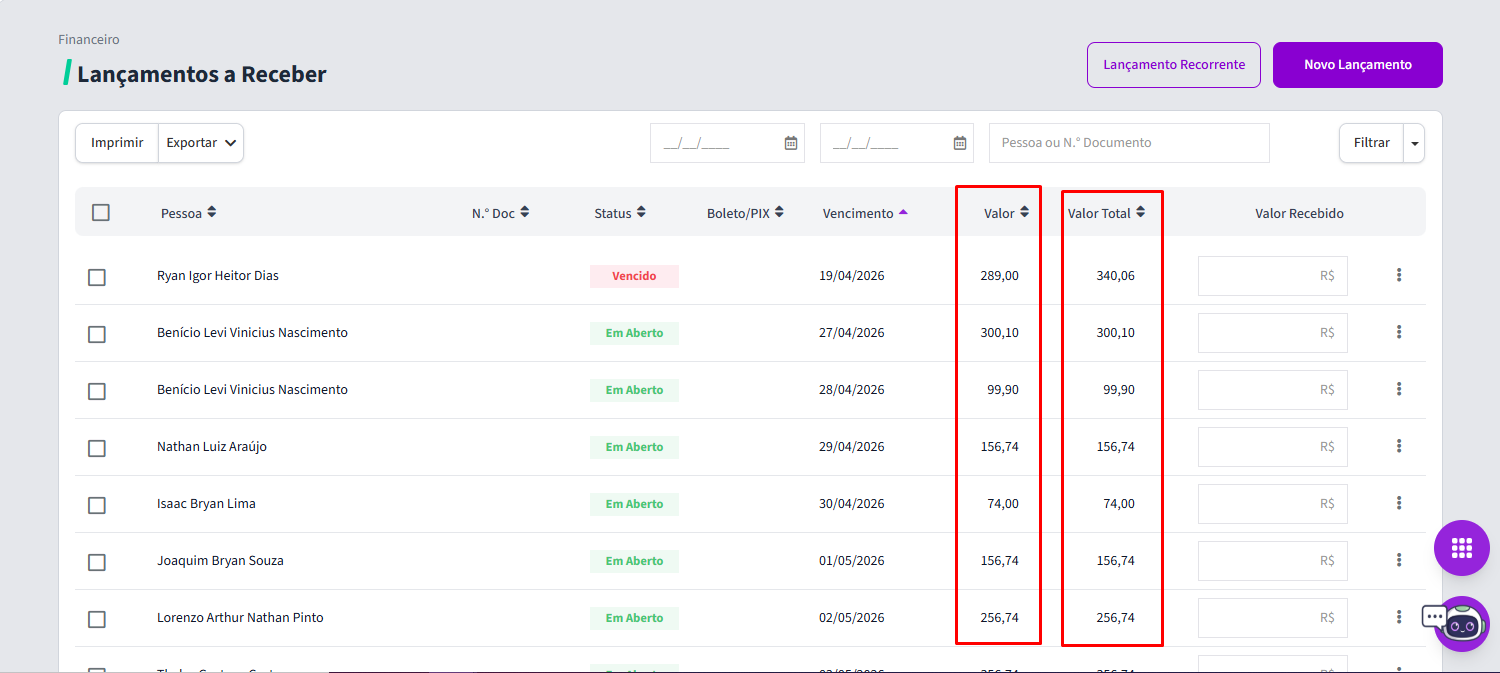Screen dimensions: 1500x673
Task: Open calendar picker of first date field
Action: click(x=791, y=143)
